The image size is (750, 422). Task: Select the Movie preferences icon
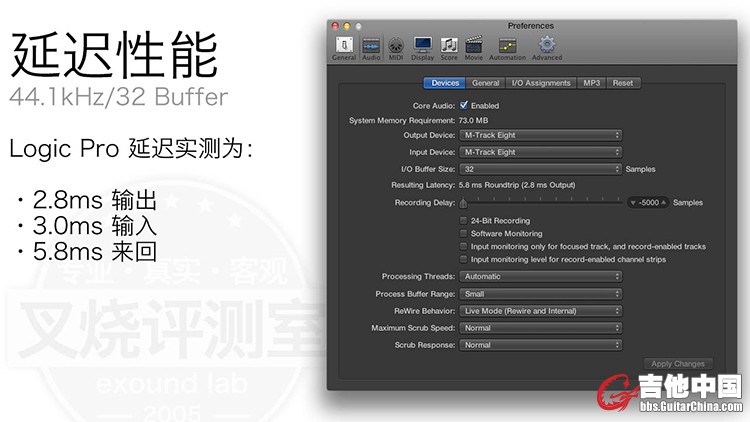pos(473,47)
